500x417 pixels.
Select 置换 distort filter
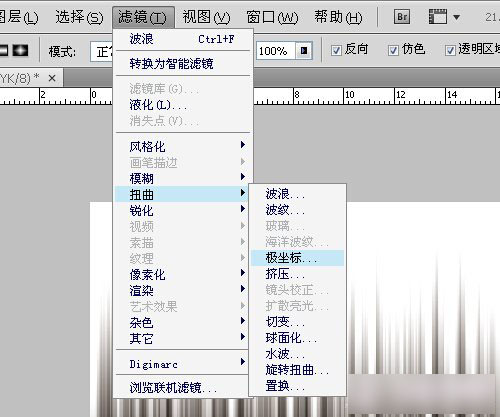click(x=297, y=386)
